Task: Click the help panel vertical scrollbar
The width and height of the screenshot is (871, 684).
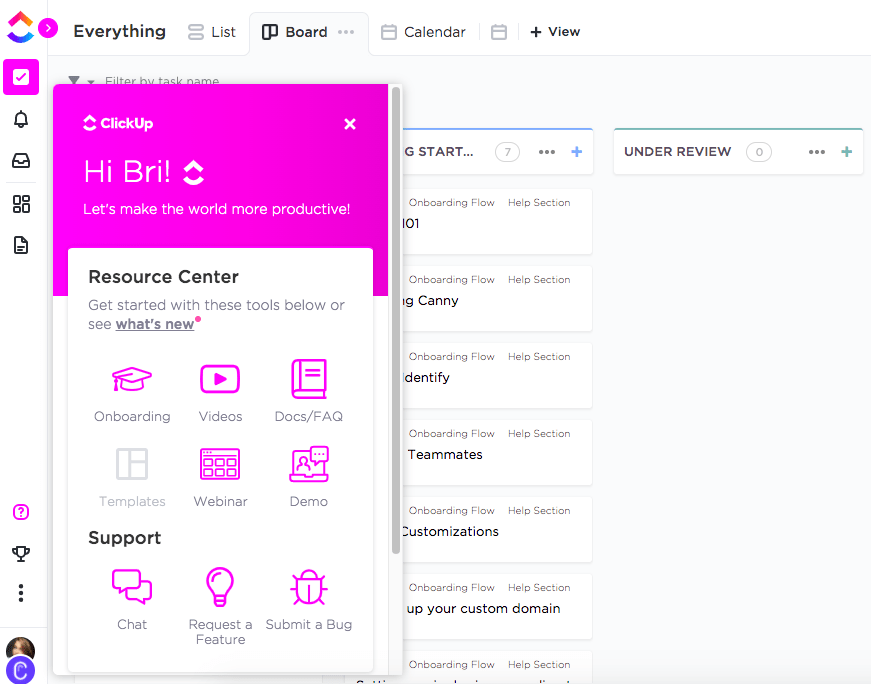Action: point(396,321)
